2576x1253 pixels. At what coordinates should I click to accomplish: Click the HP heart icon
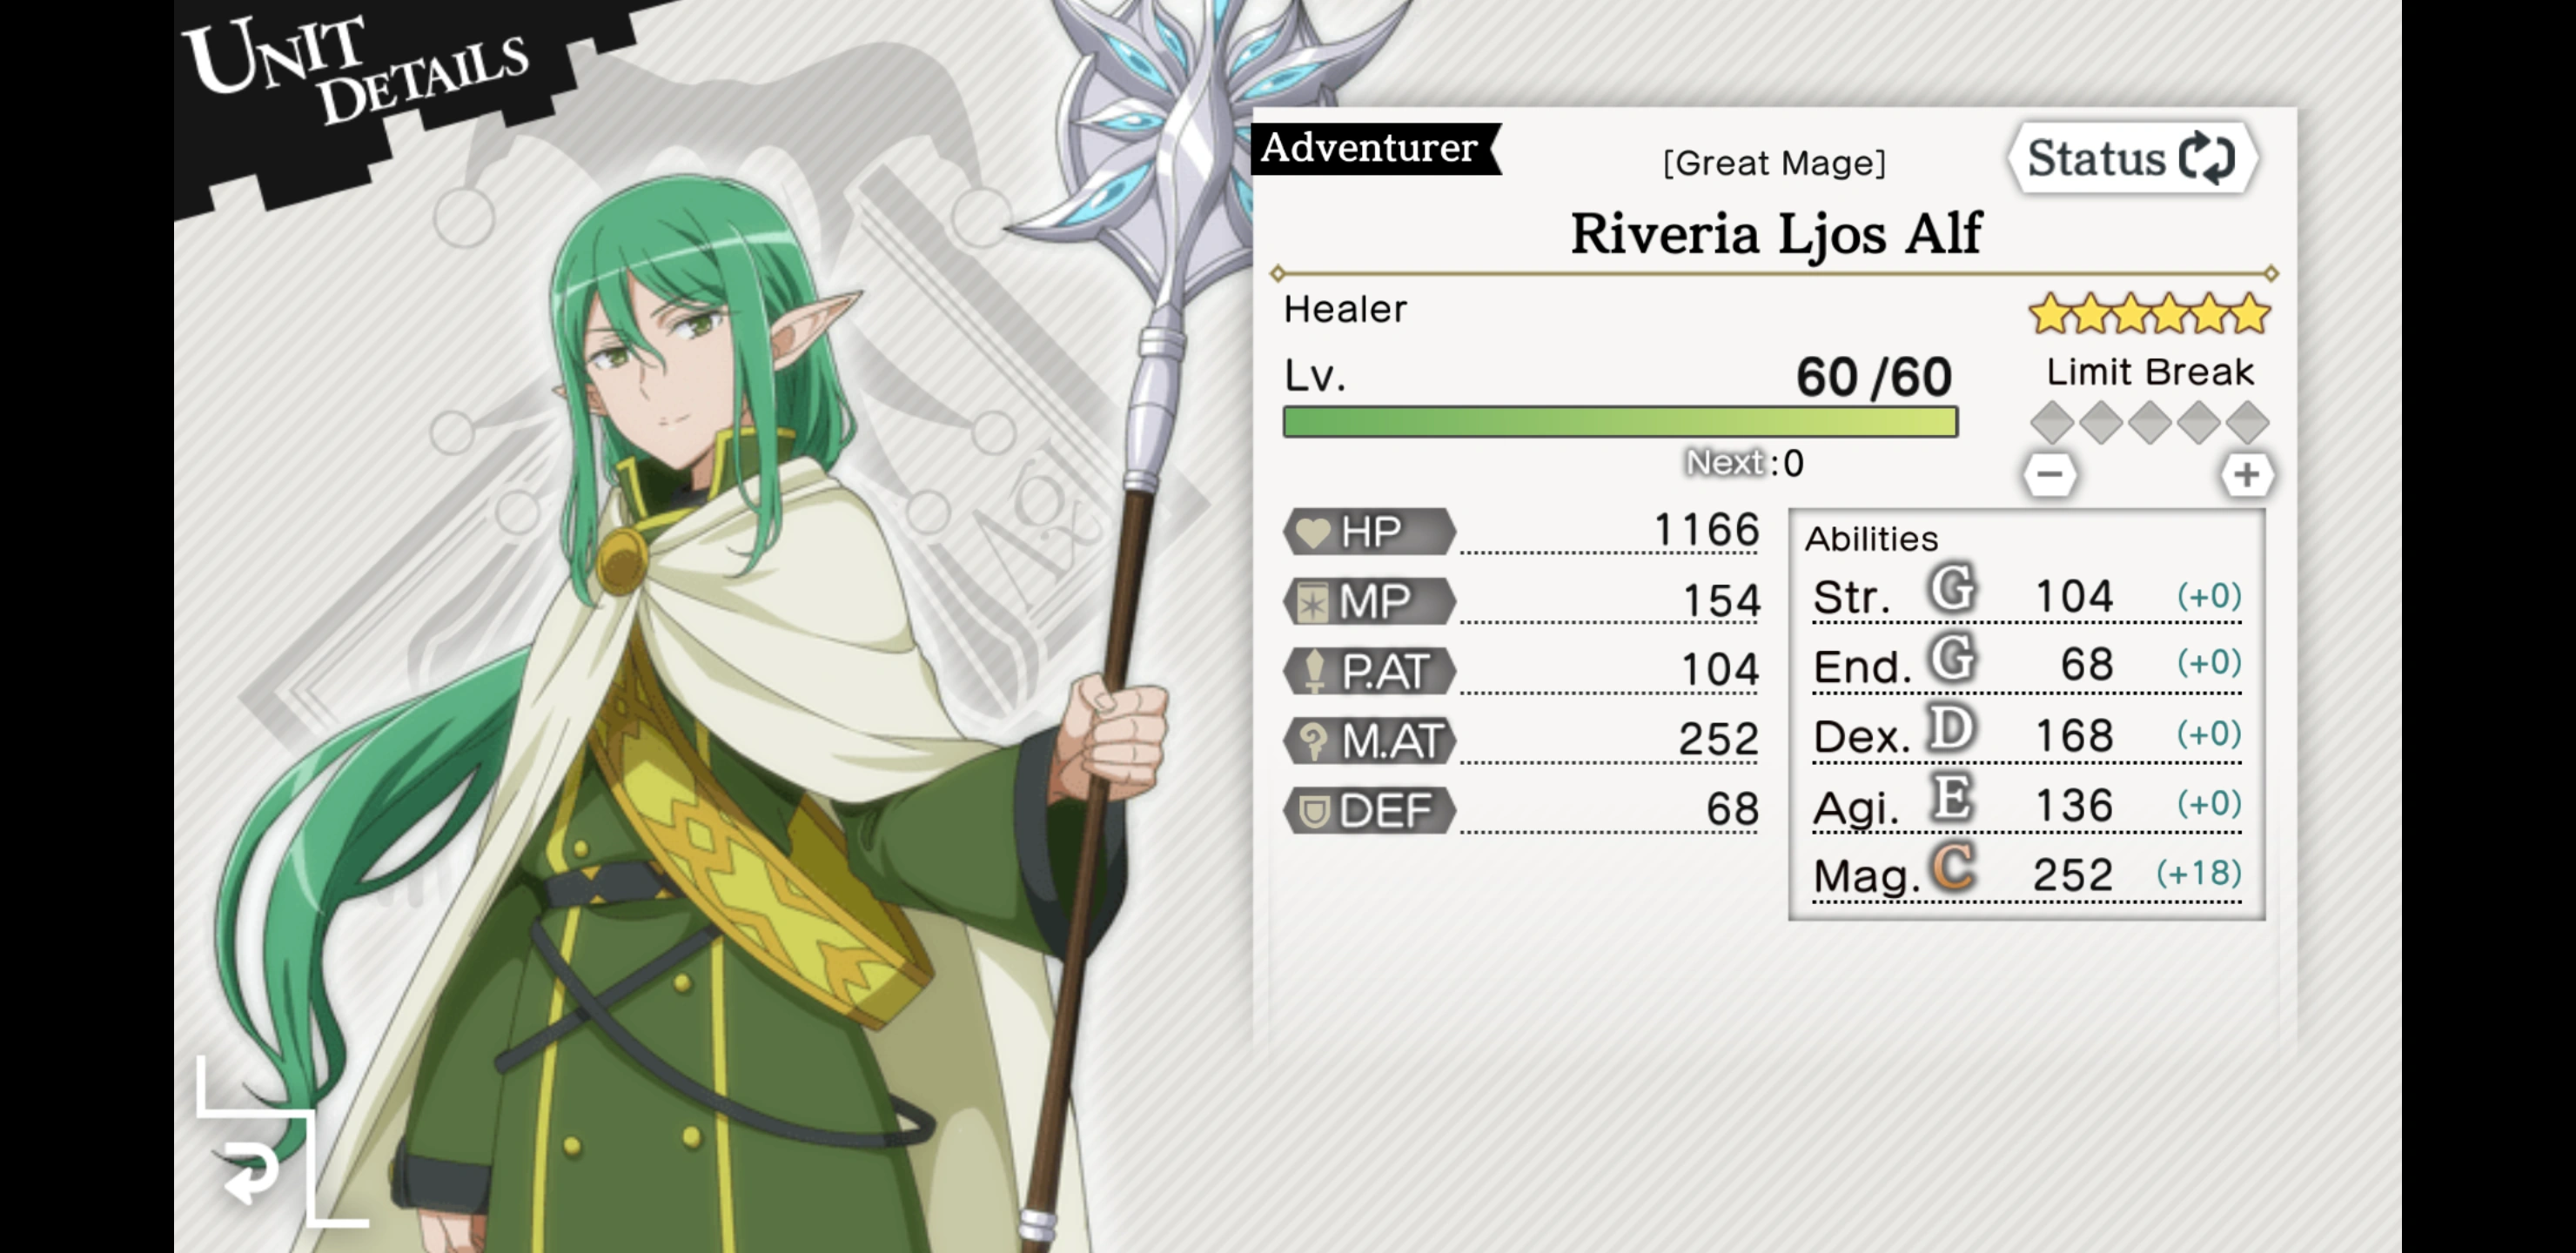point(1313,531)
